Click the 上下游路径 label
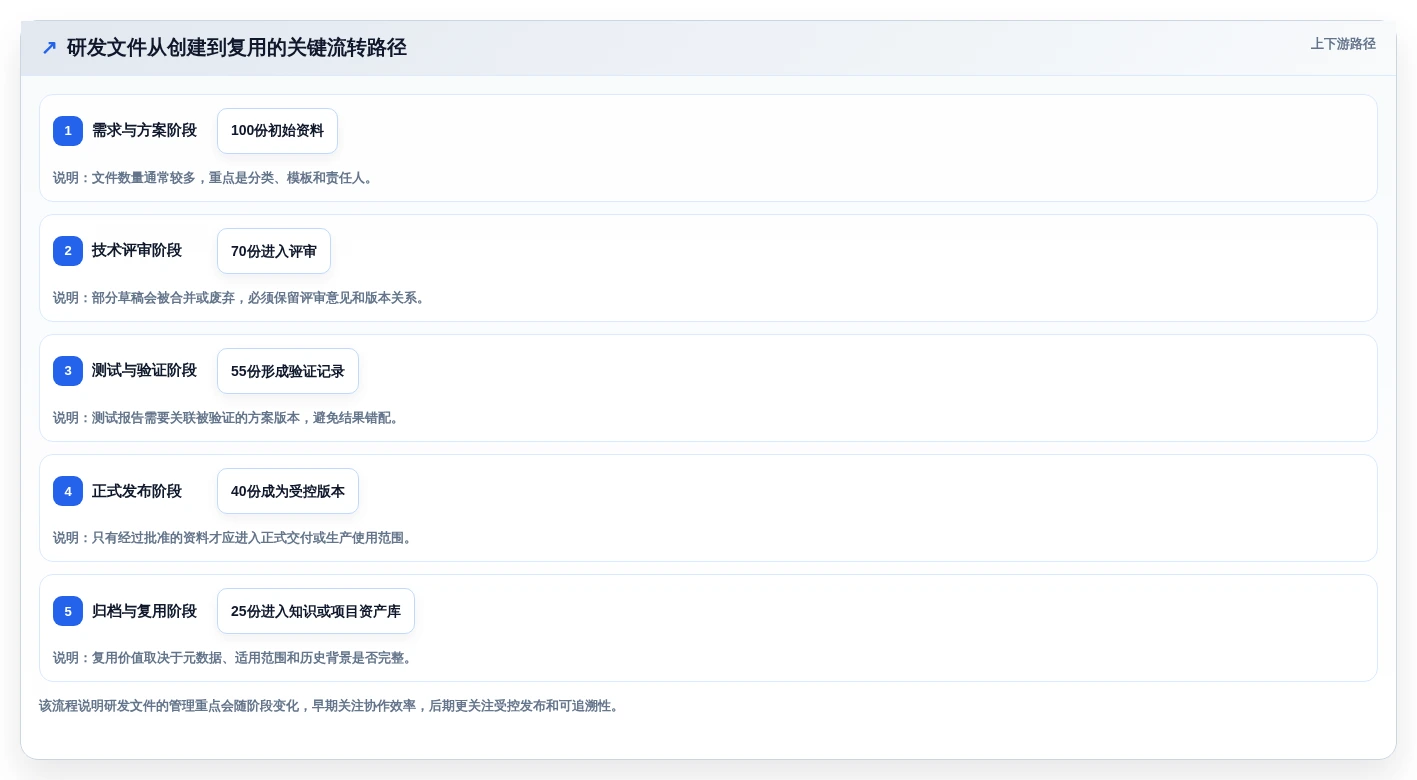The height and width of the screenshot is (780, 1417). pyautogui.click(x=1343, y=44)
